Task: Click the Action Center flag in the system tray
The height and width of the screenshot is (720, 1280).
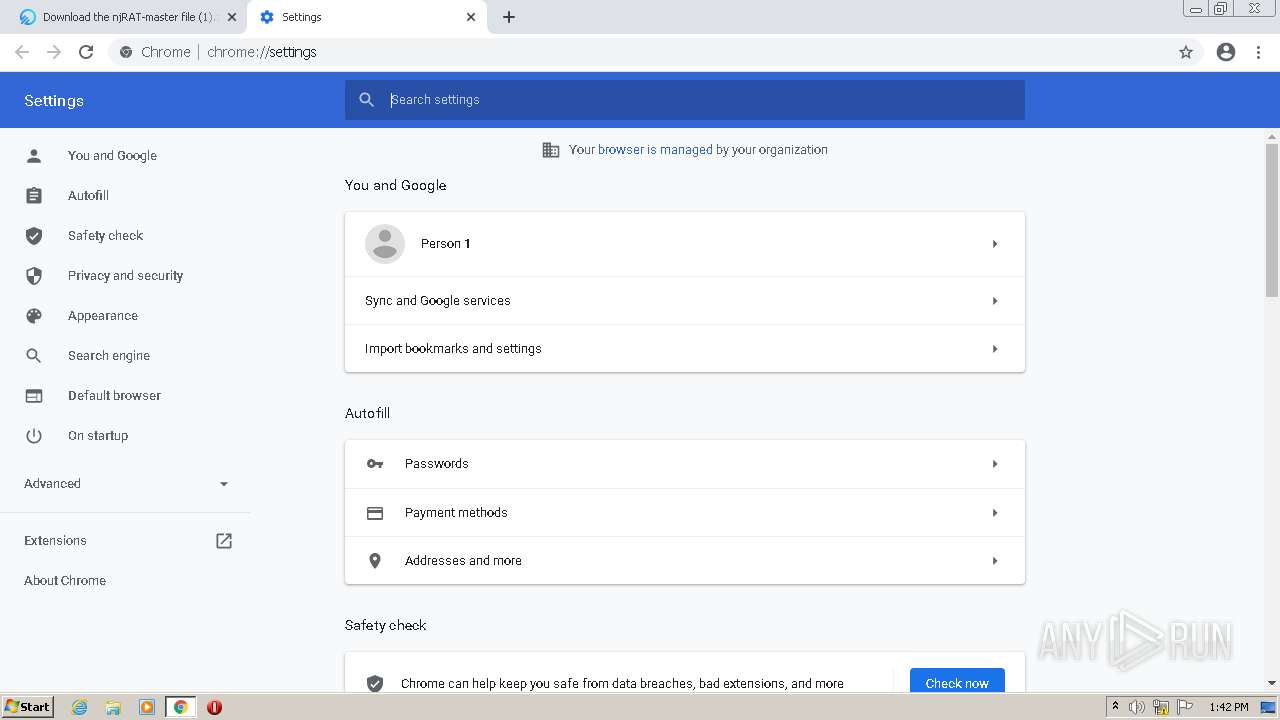Action: point(1185,707)
